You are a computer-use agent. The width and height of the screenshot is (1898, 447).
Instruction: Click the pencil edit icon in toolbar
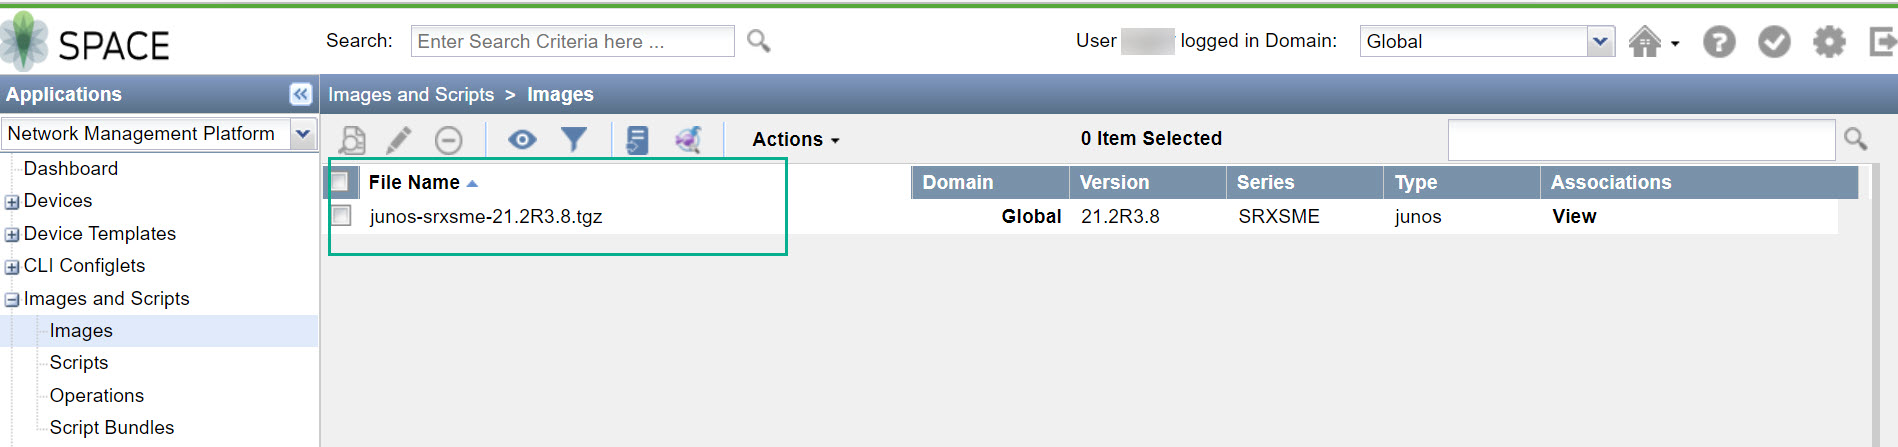coord(398,139)
